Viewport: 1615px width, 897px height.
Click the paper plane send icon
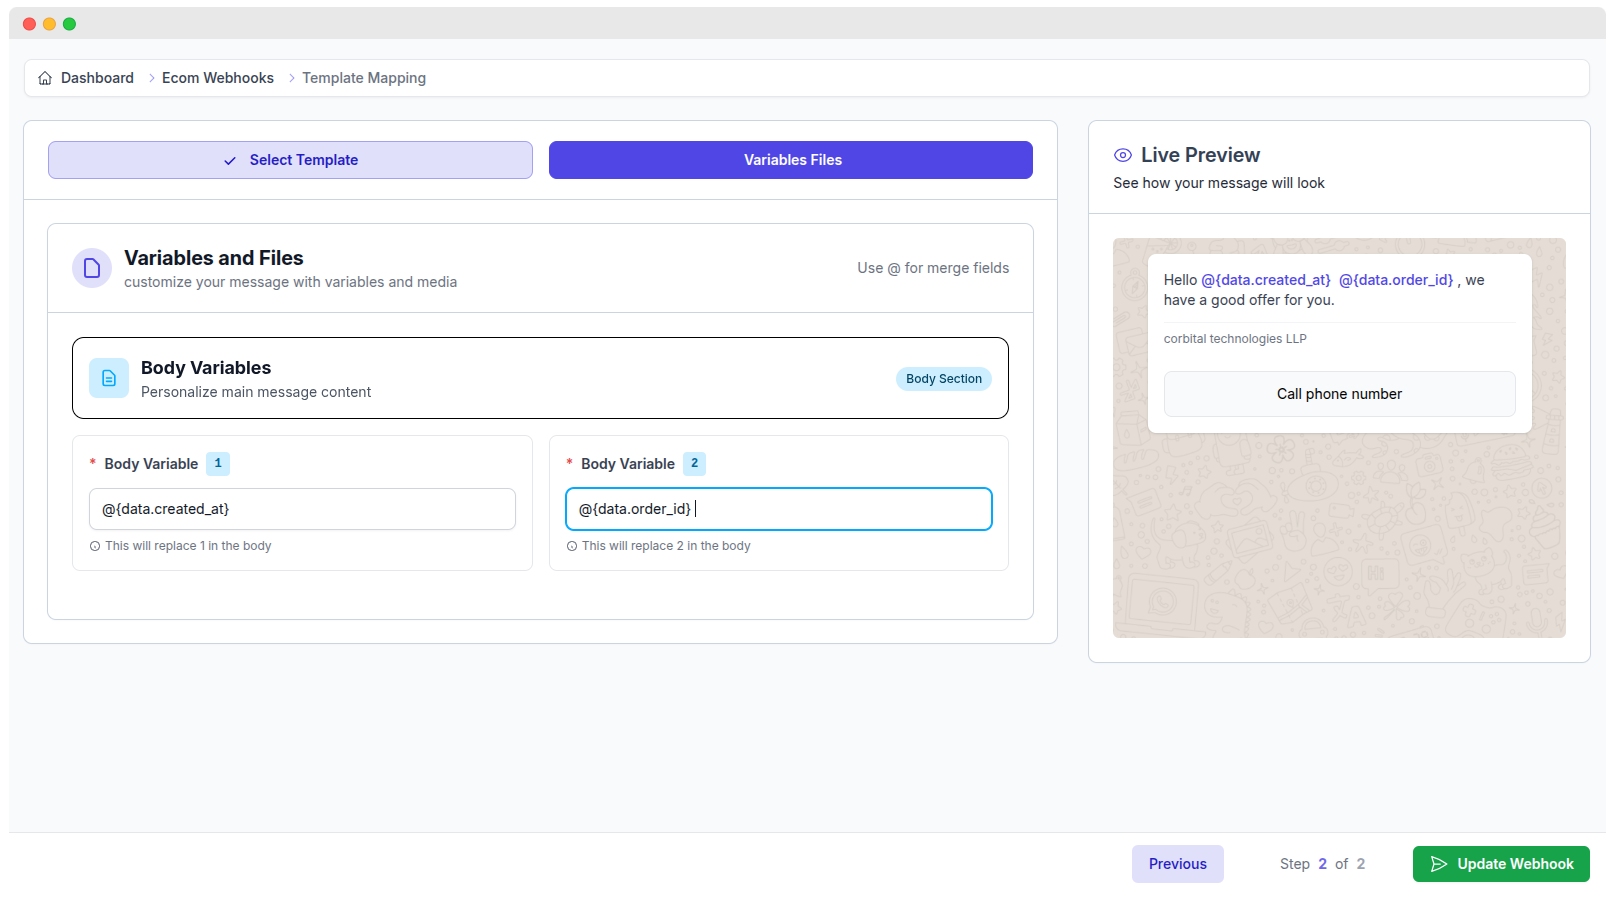(x=1439, y=864)
